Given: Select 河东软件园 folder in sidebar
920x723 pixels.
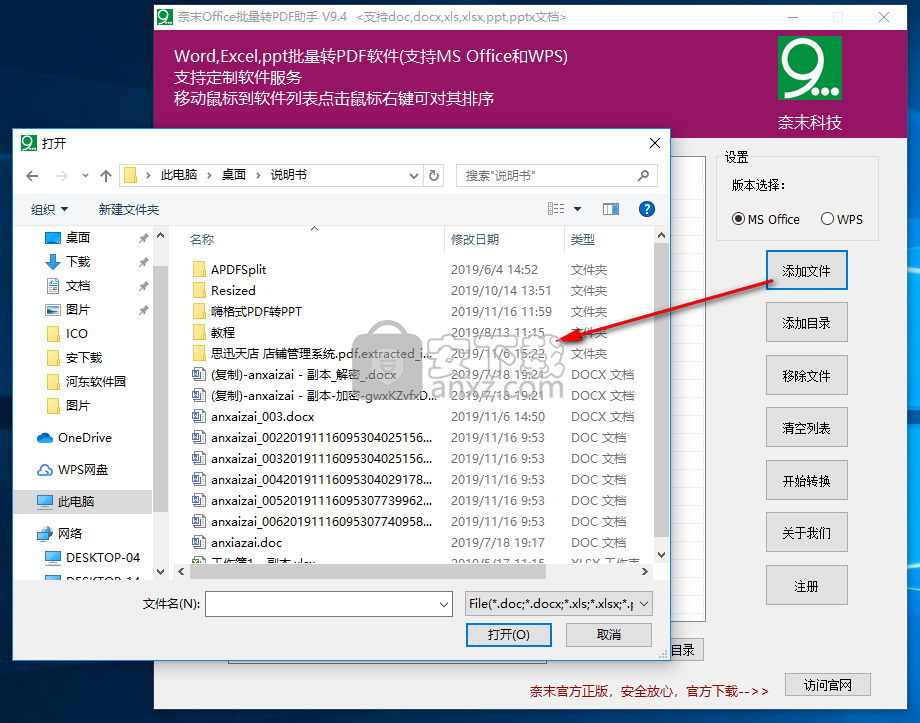Looking at the screenshot, I should 95,382.
